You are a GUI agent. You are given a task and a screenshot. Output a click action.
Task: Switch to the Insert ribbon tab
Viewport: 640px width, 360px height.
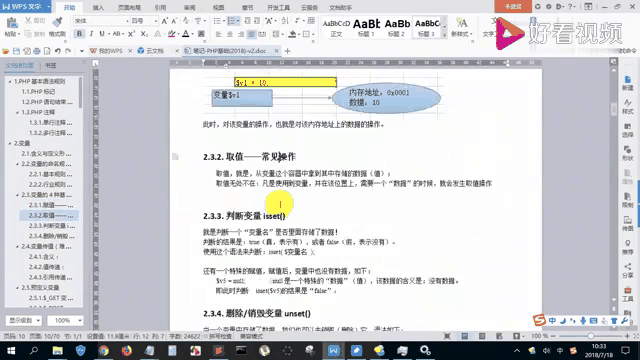pos(98,7)
